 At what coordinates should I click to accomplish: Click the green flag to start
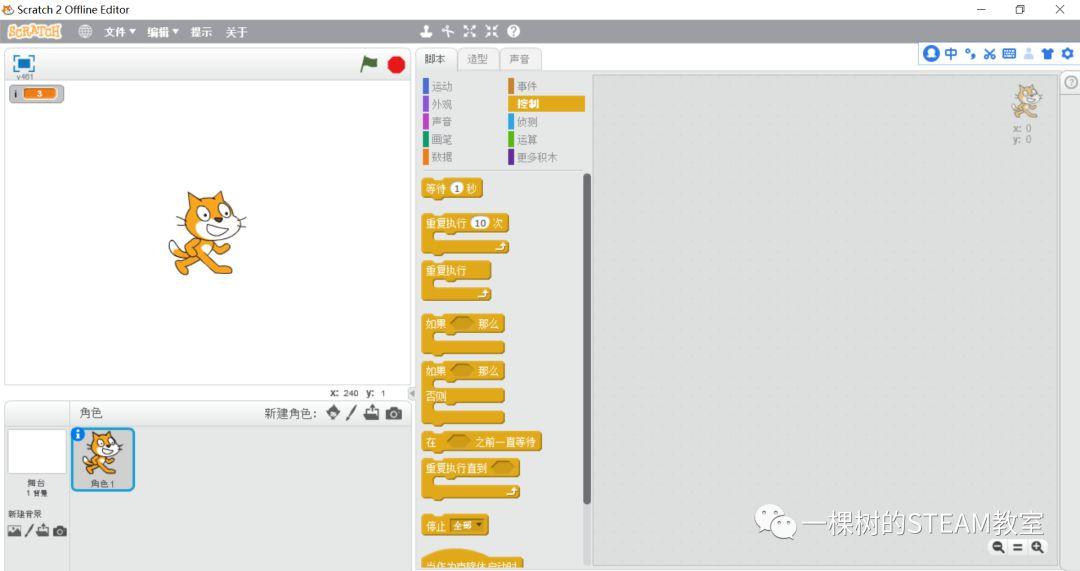click(x=369, y=64)
